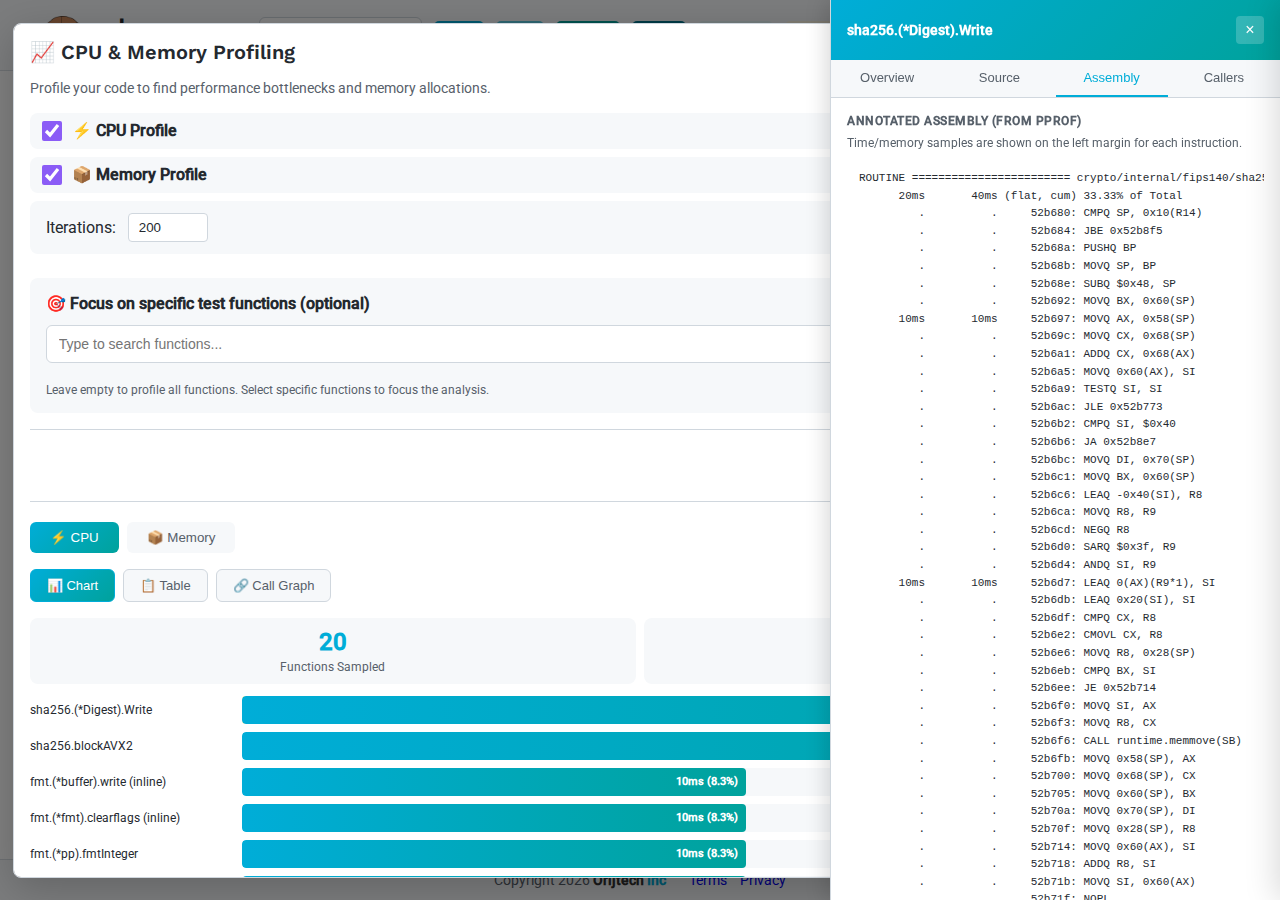The height and width of the screenshot is (900, 1280).
Task: Uncheck the CPU Profile checkbox
Action: click(52, 131)
